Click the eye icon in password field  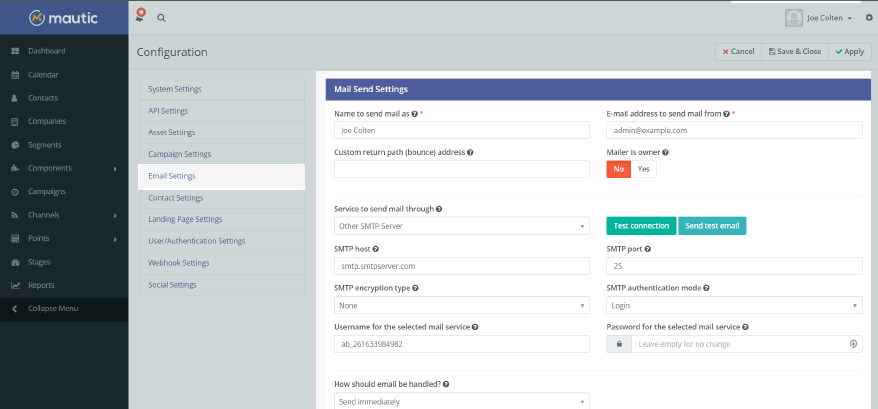pos(853,343)
